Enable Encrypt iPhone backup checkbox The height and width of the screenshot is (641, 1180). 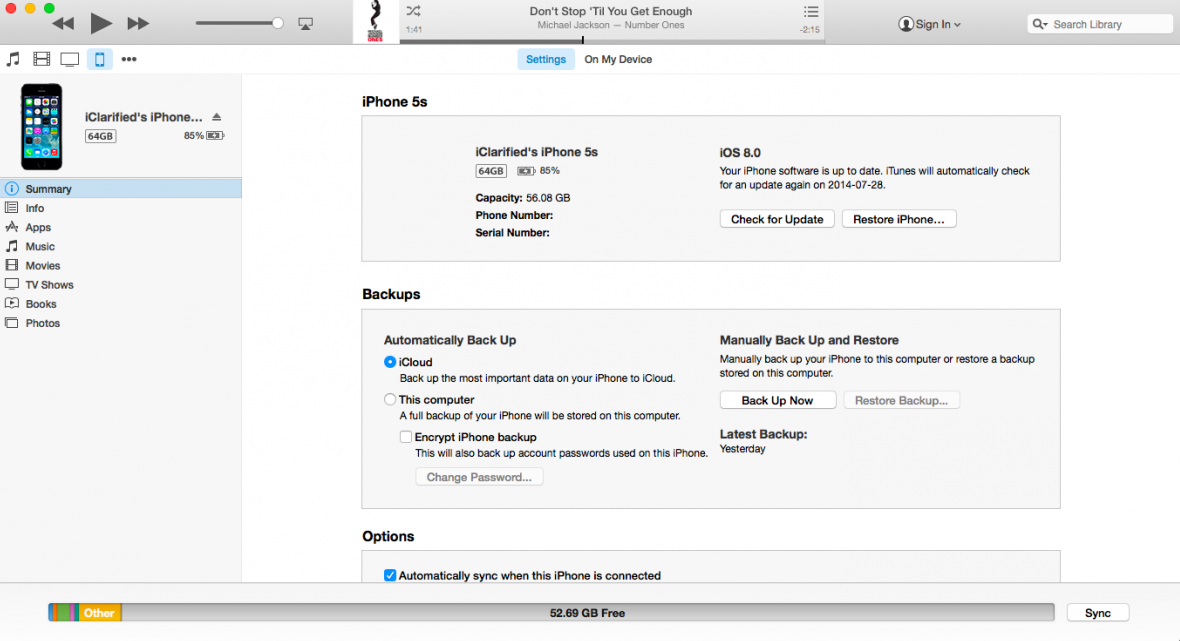point(406,436)
